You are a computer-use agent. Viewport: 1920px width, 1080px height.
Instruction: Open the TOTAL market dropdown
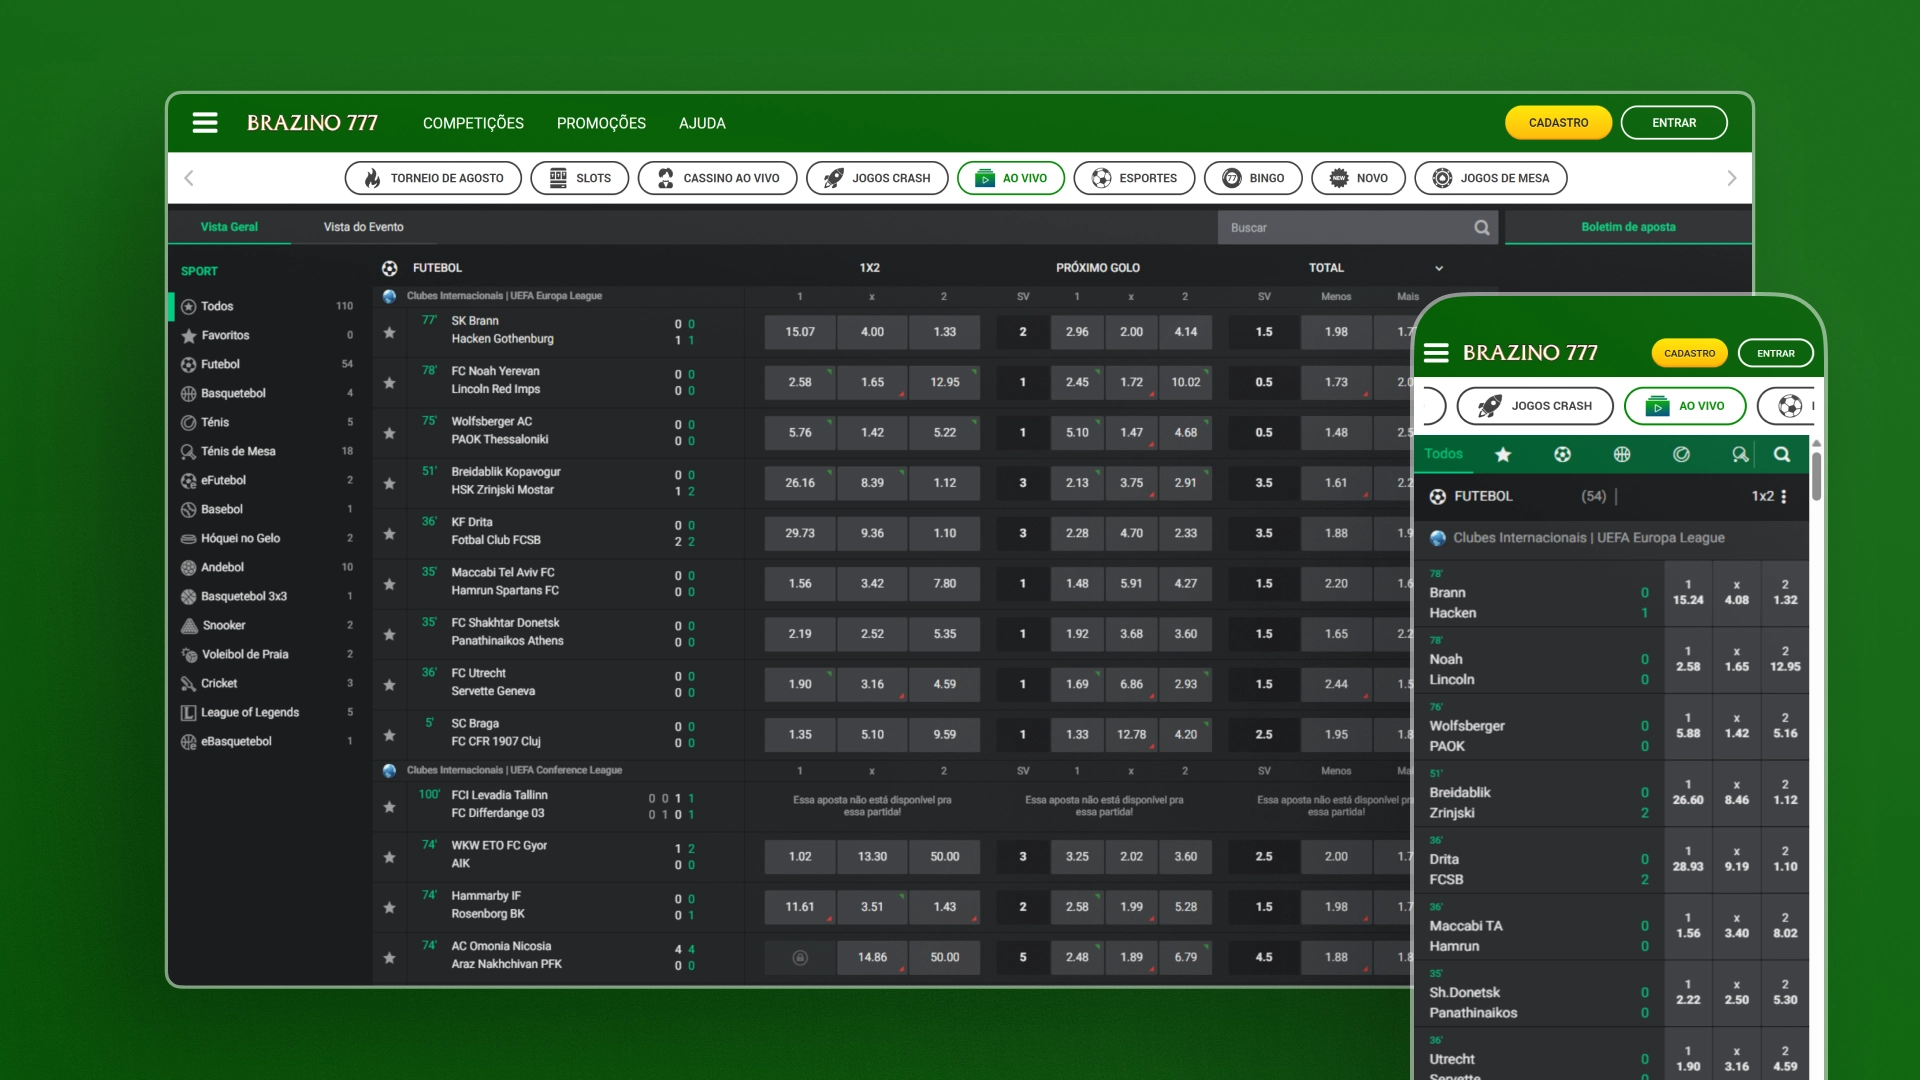[1439, 268]
